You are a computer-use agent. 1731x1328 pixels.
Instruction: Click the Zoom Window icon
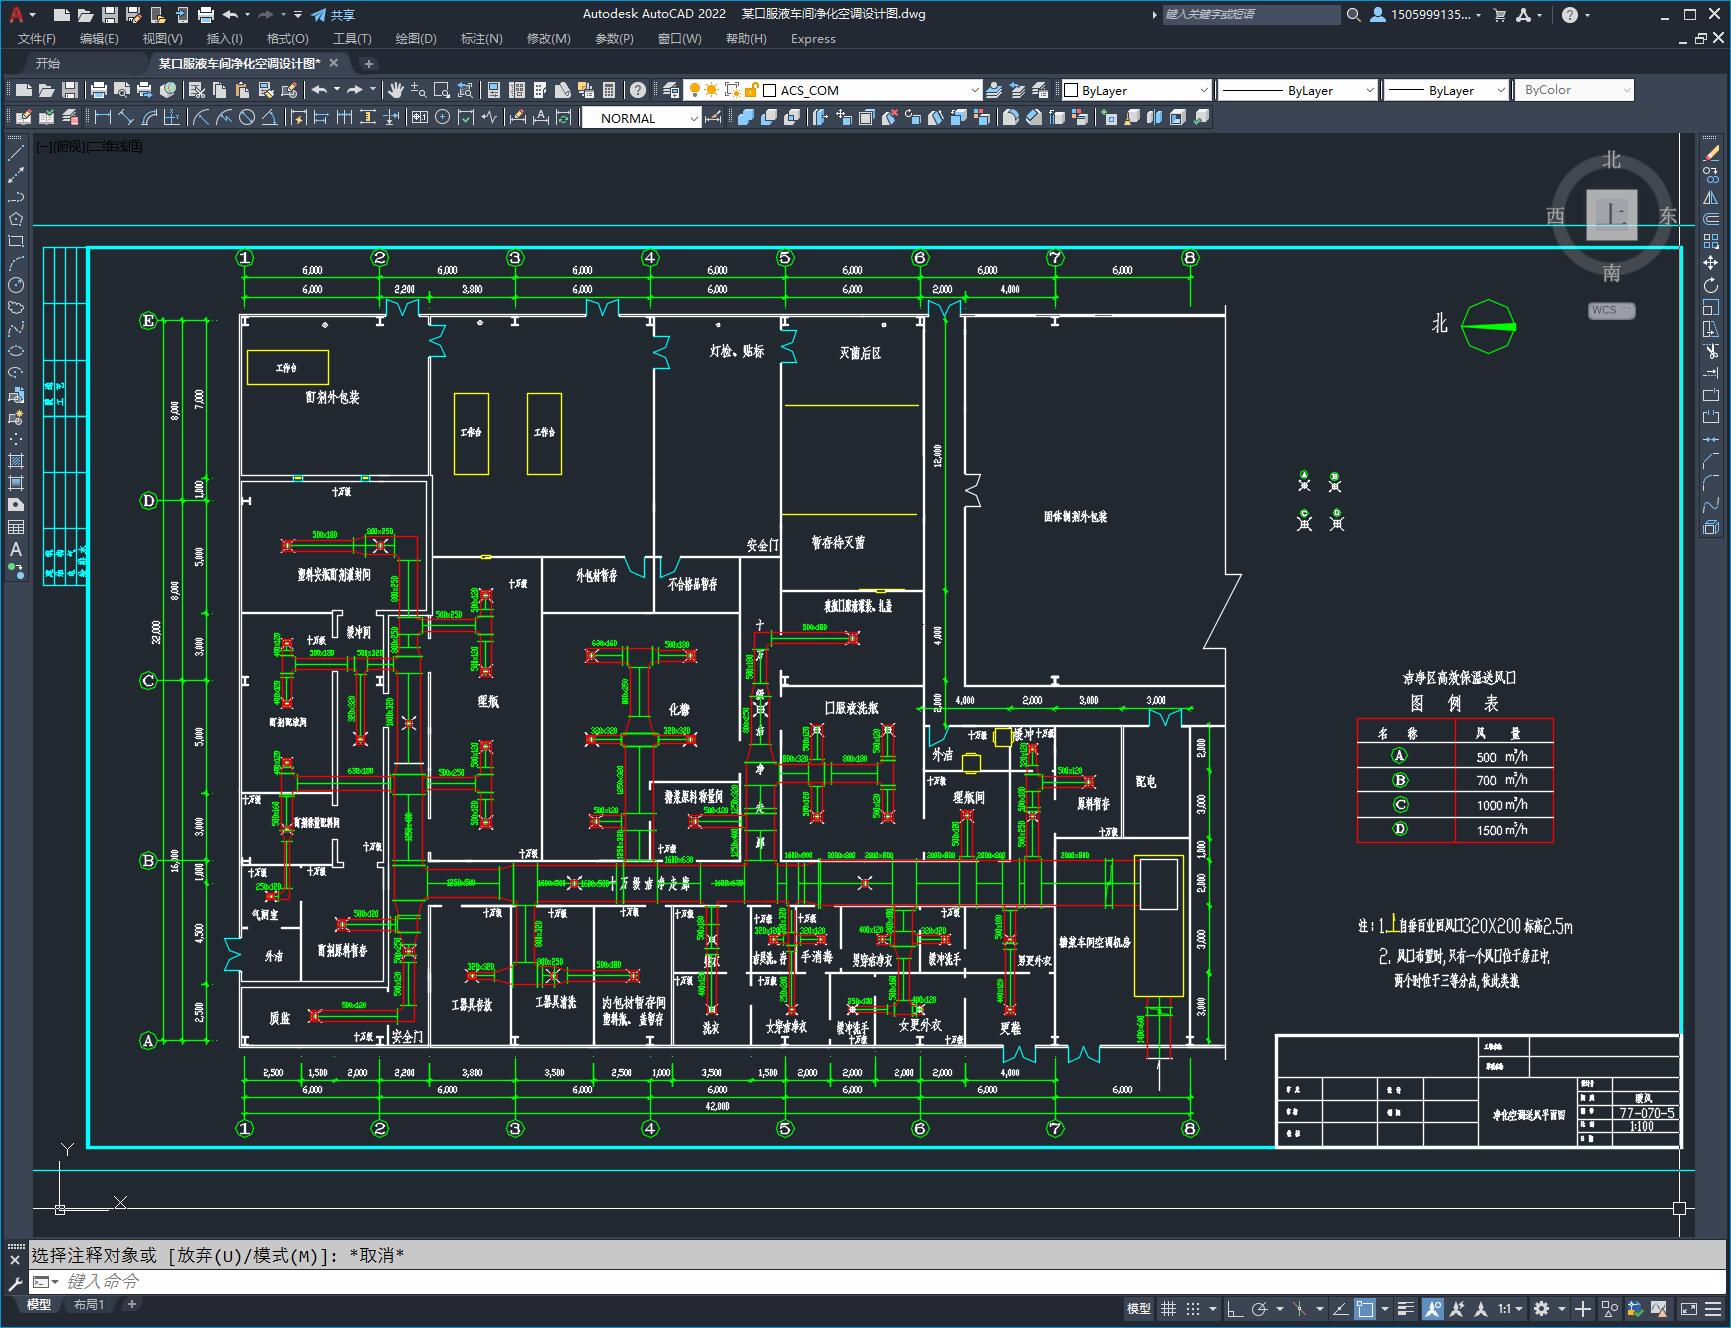coord(441,90)
